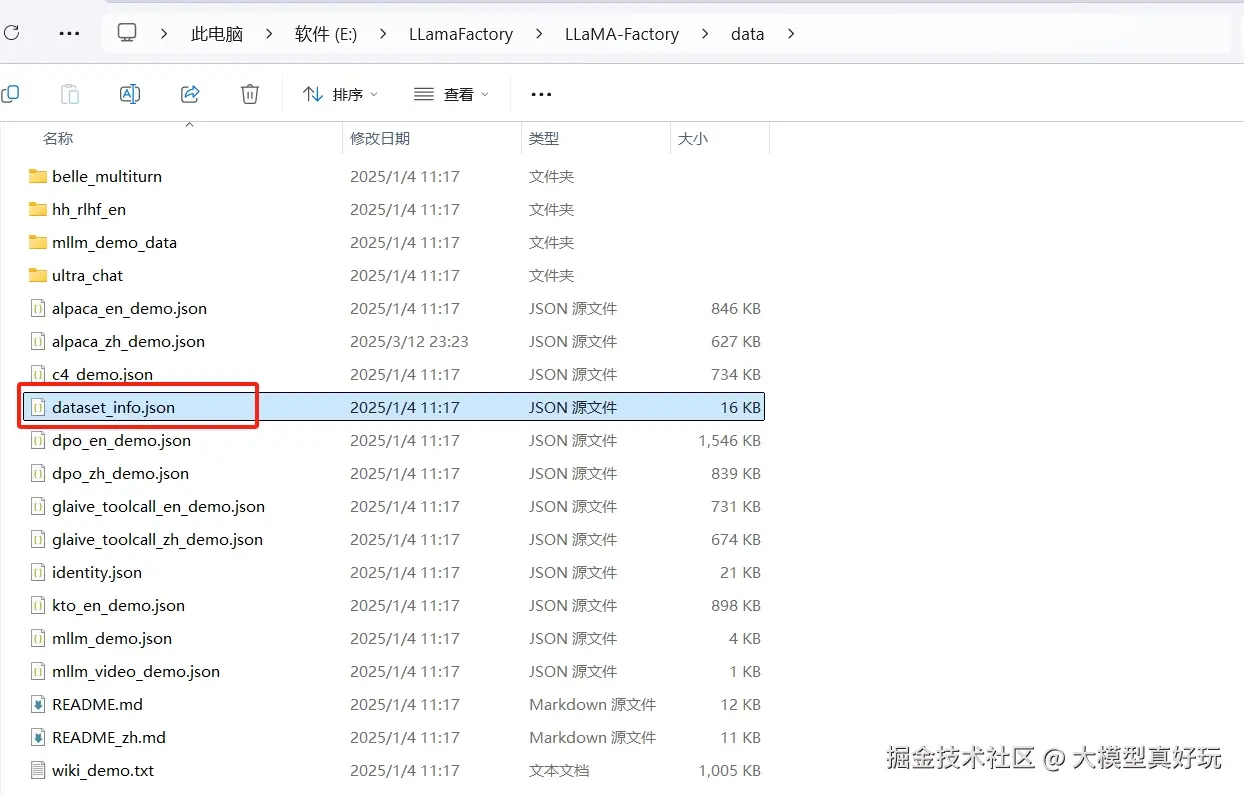
Task: Click the glaive_toolcall_zh_demo.json file icon
Action: [38, 539]
